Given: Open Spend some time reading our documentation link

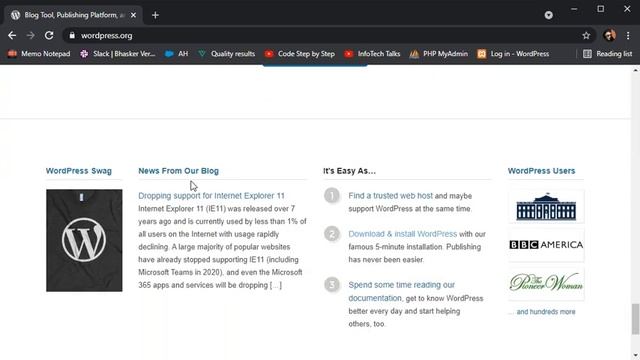Looking at the screenshot, I should click(x=402, y=291).
